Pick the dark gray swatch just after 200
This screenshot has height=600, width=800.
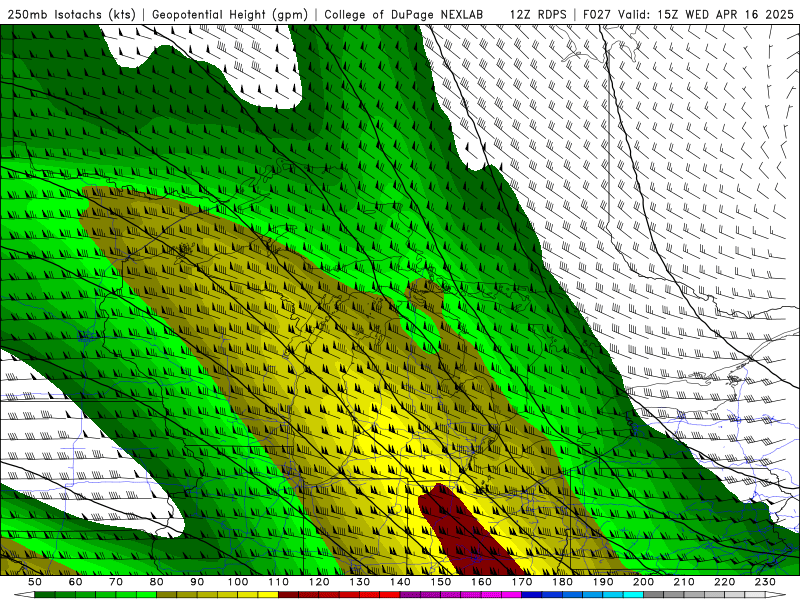(x=654, y=594)
